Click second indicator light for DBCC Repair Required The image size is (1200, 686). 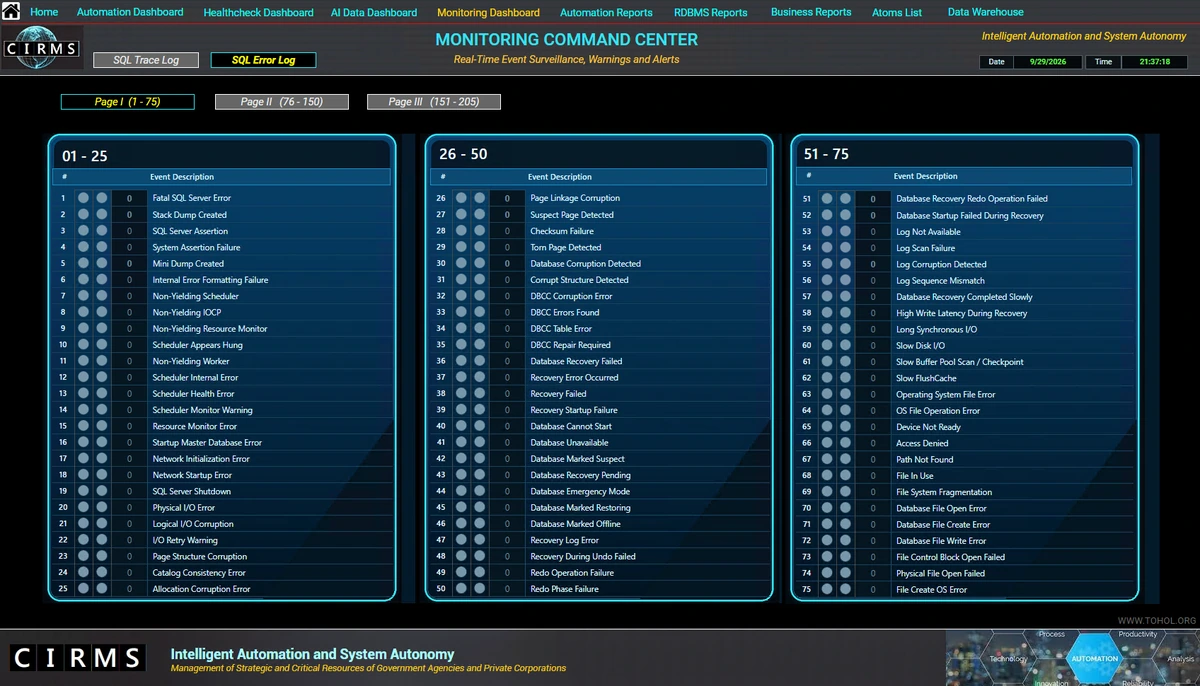click(479, 345)
